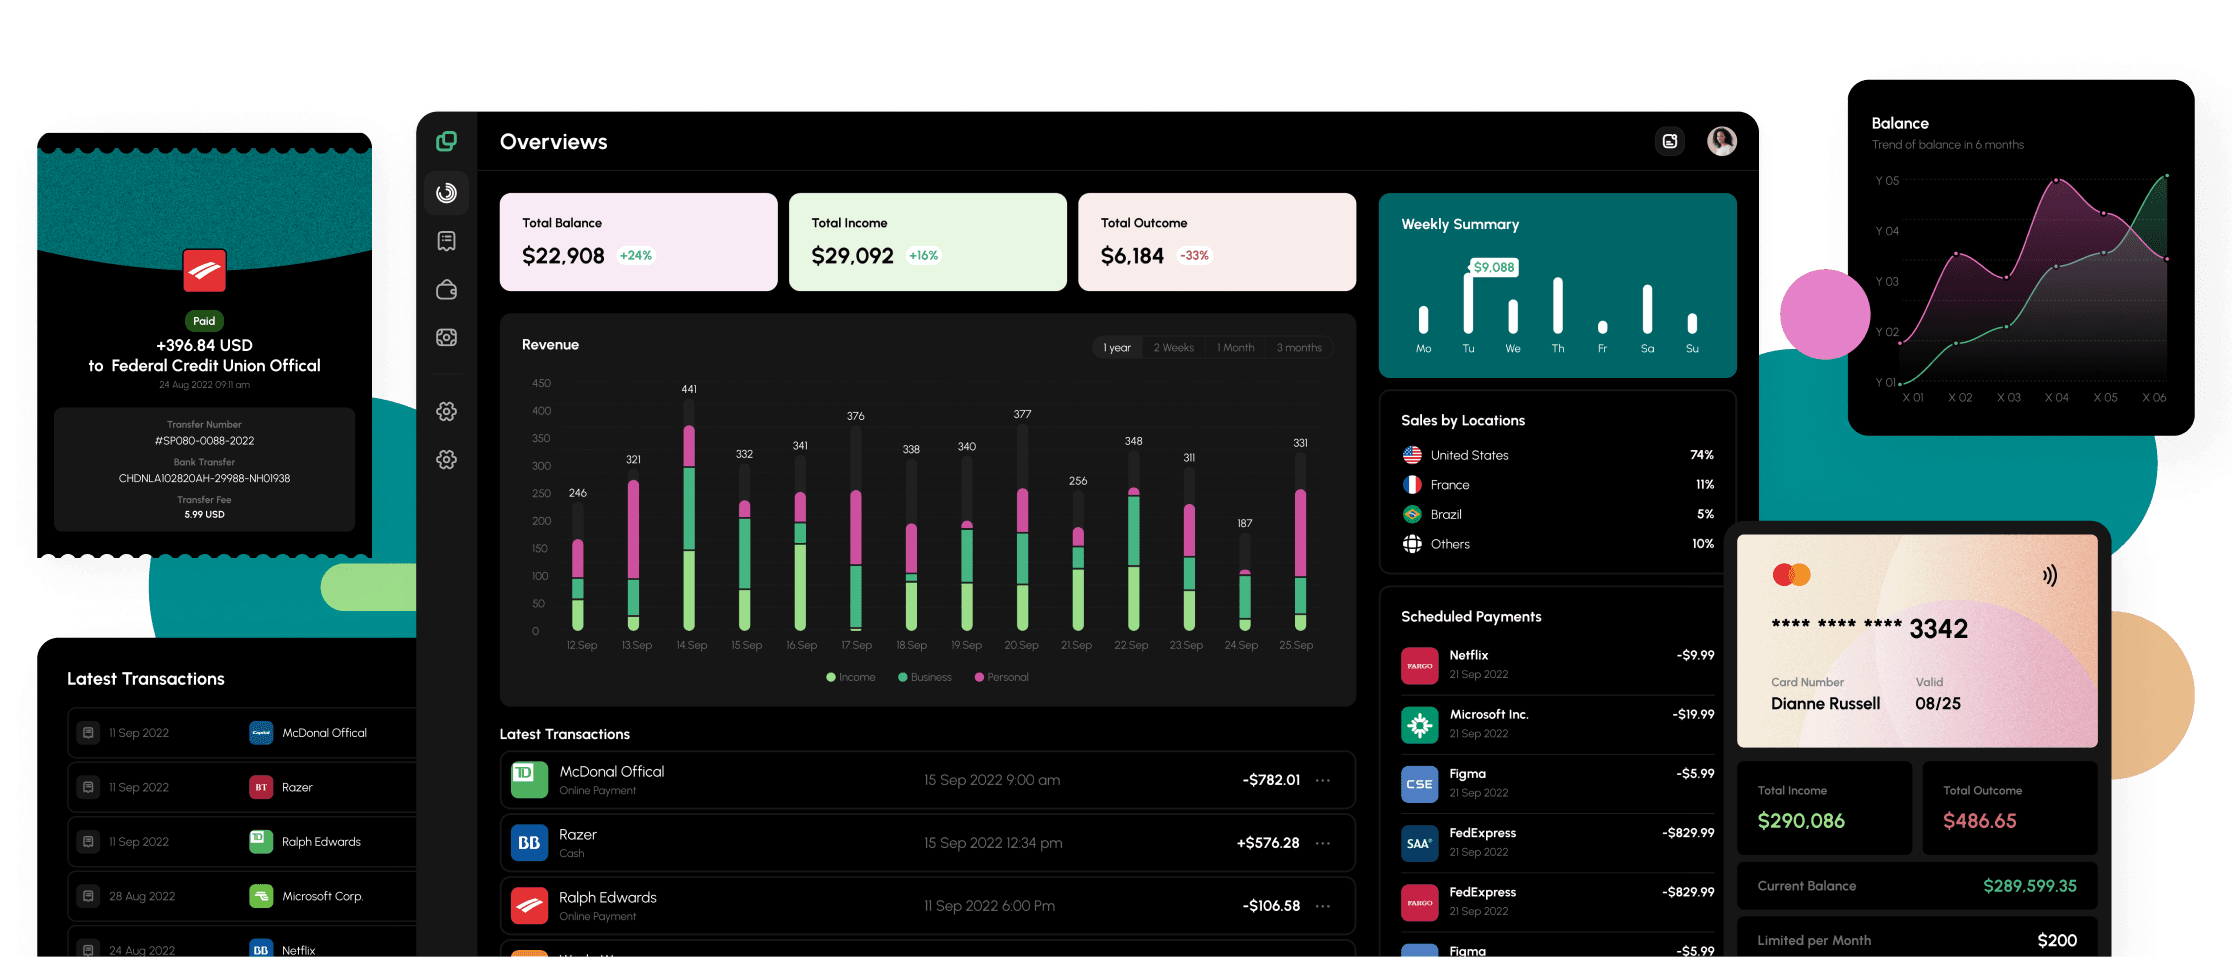Select the 3 months revenue tab
2232x957 pixels.
pos(1298,348)
